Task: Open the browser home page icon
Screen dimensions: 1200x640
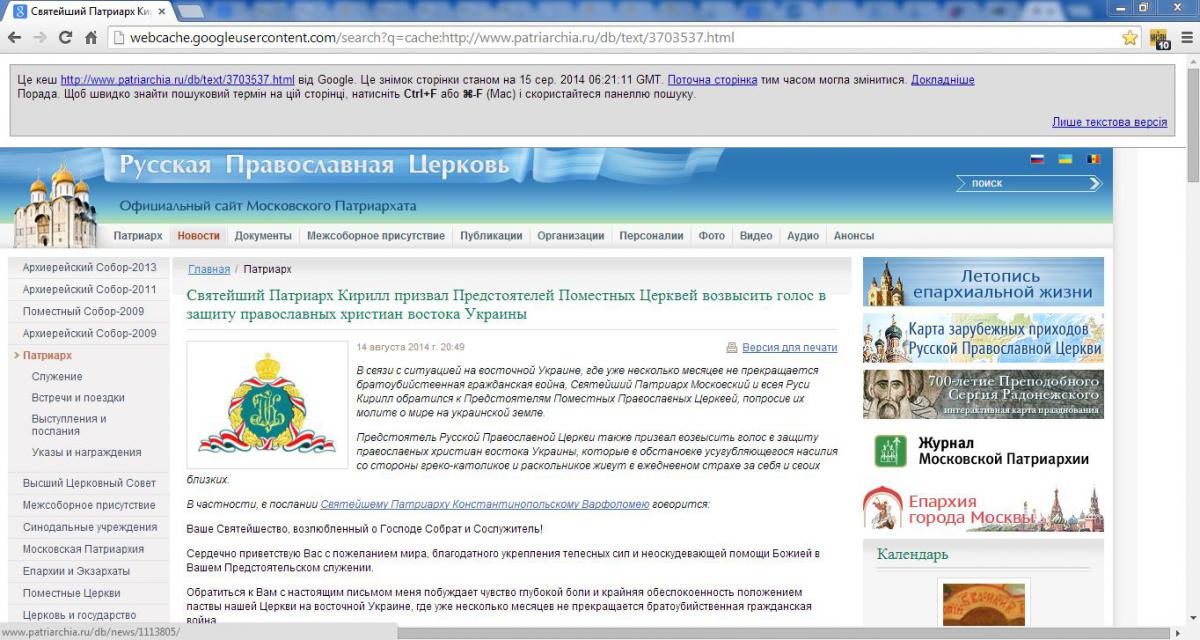Action: point(91,38)
